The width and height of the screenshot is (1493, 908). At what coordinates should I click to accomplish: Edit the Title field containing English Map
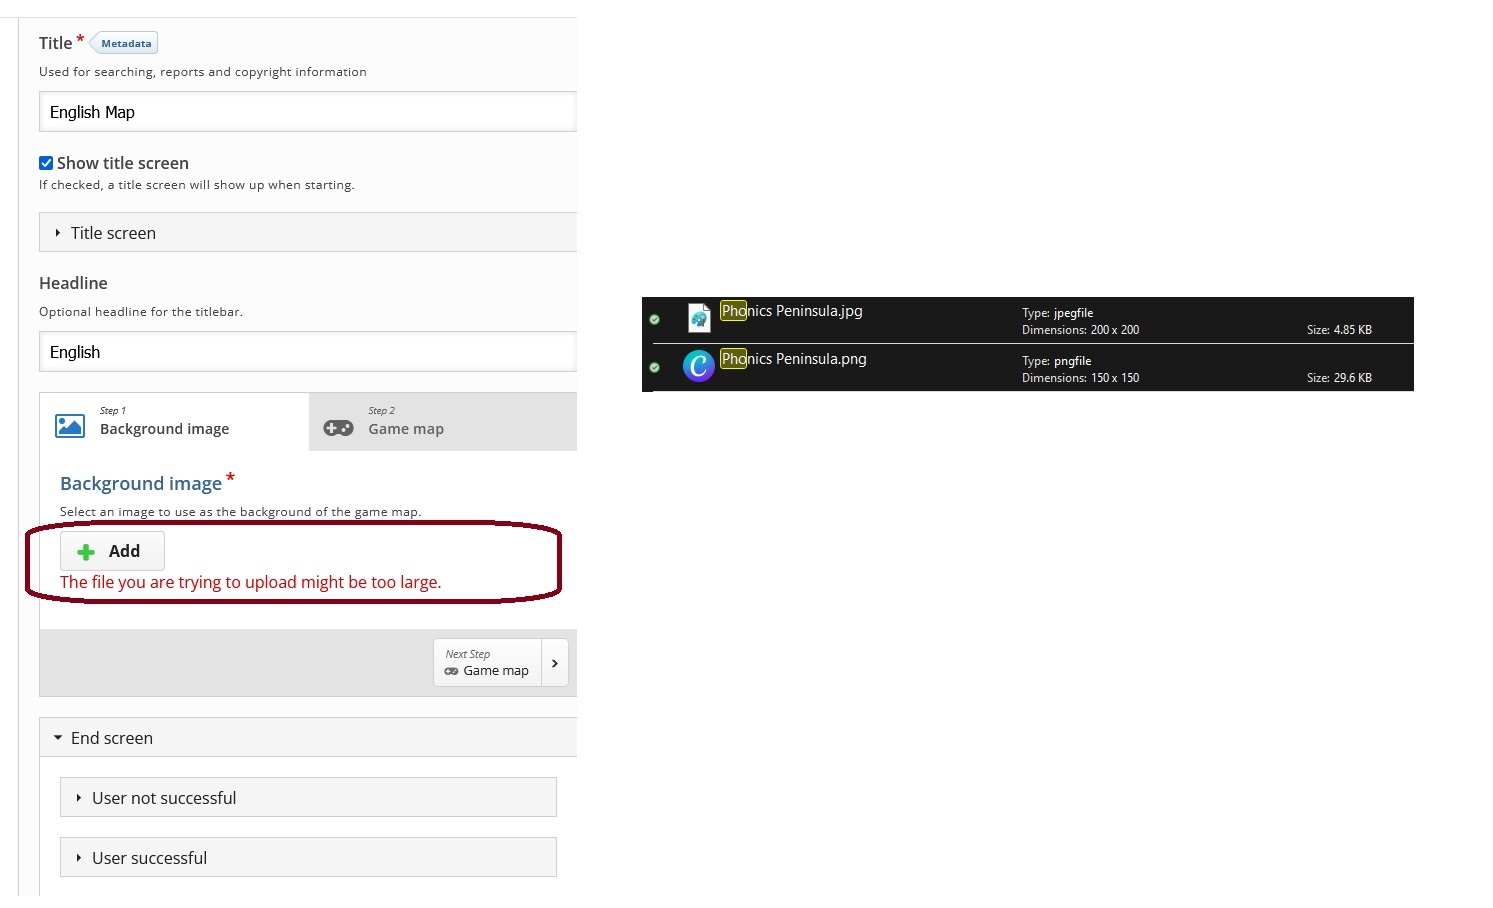click(308, 112)
